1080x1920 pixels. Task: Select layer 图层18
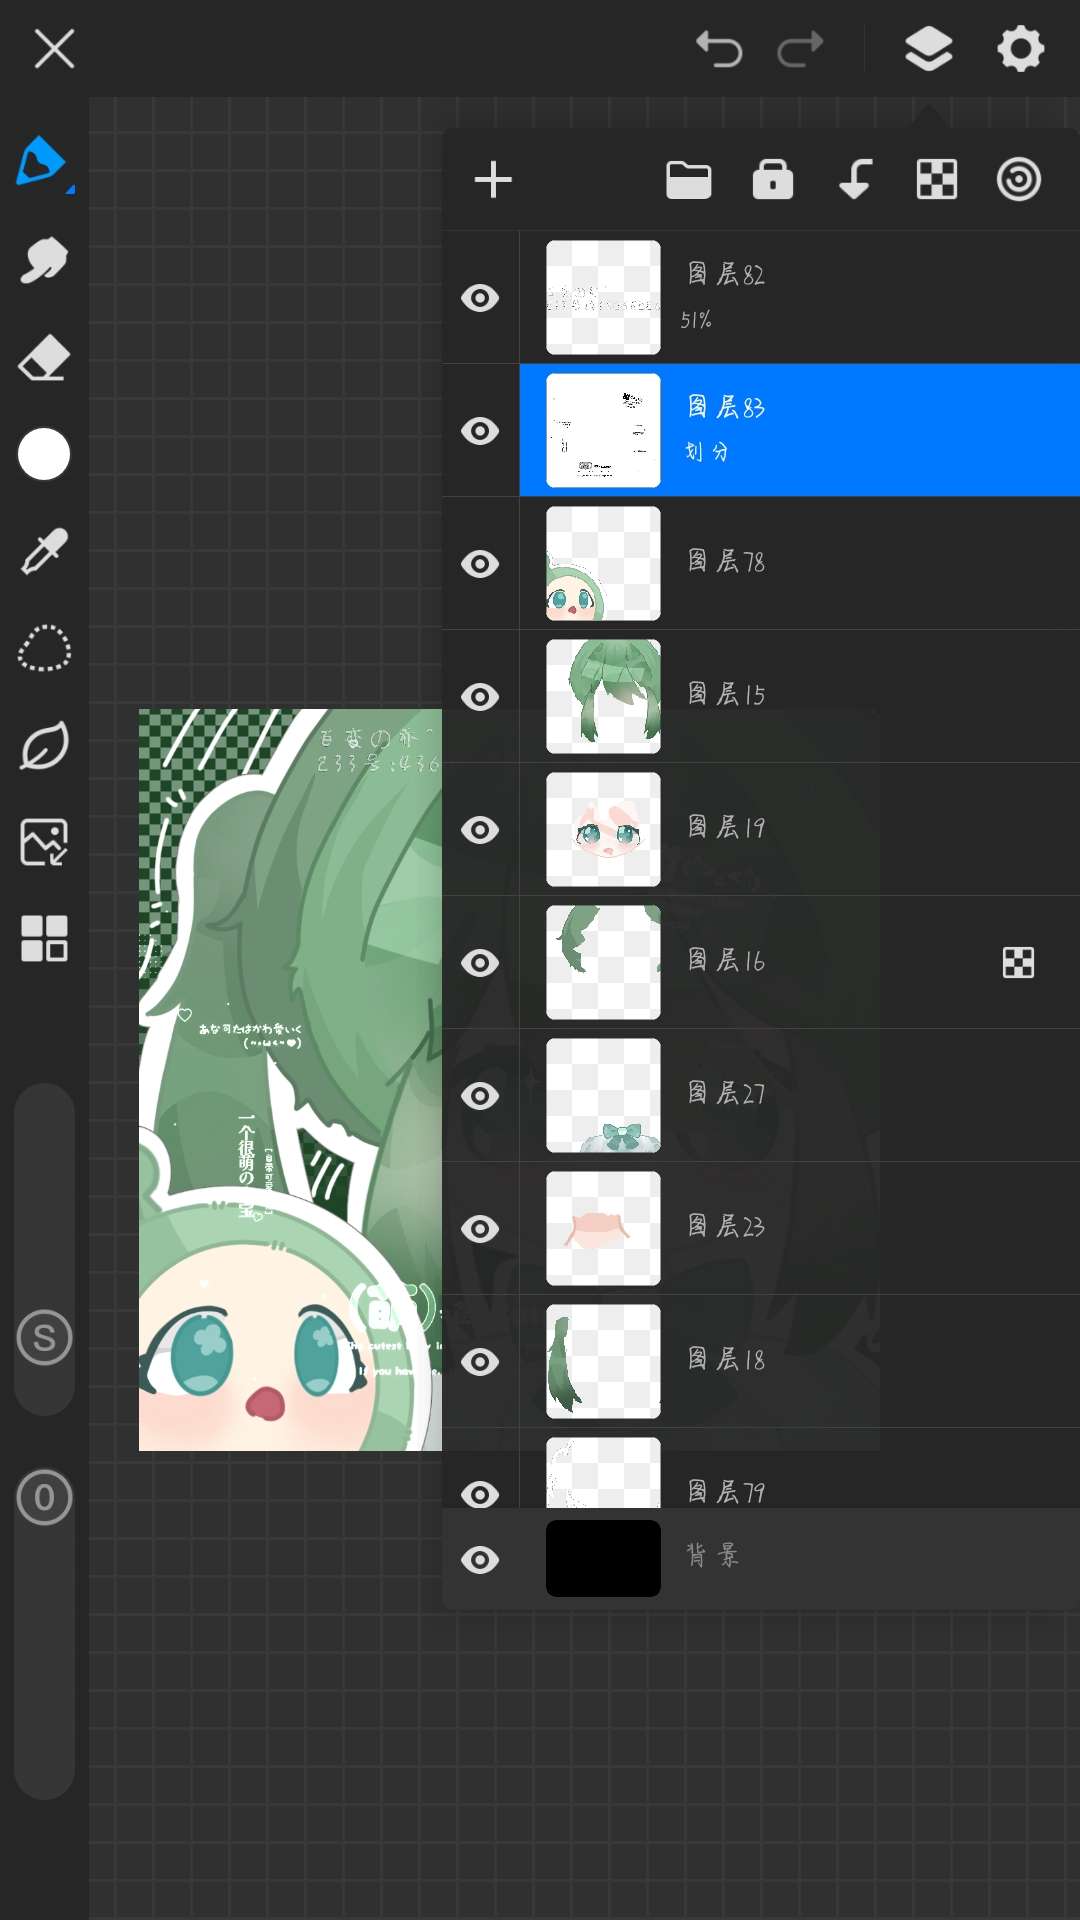(x=800, y=1362)
